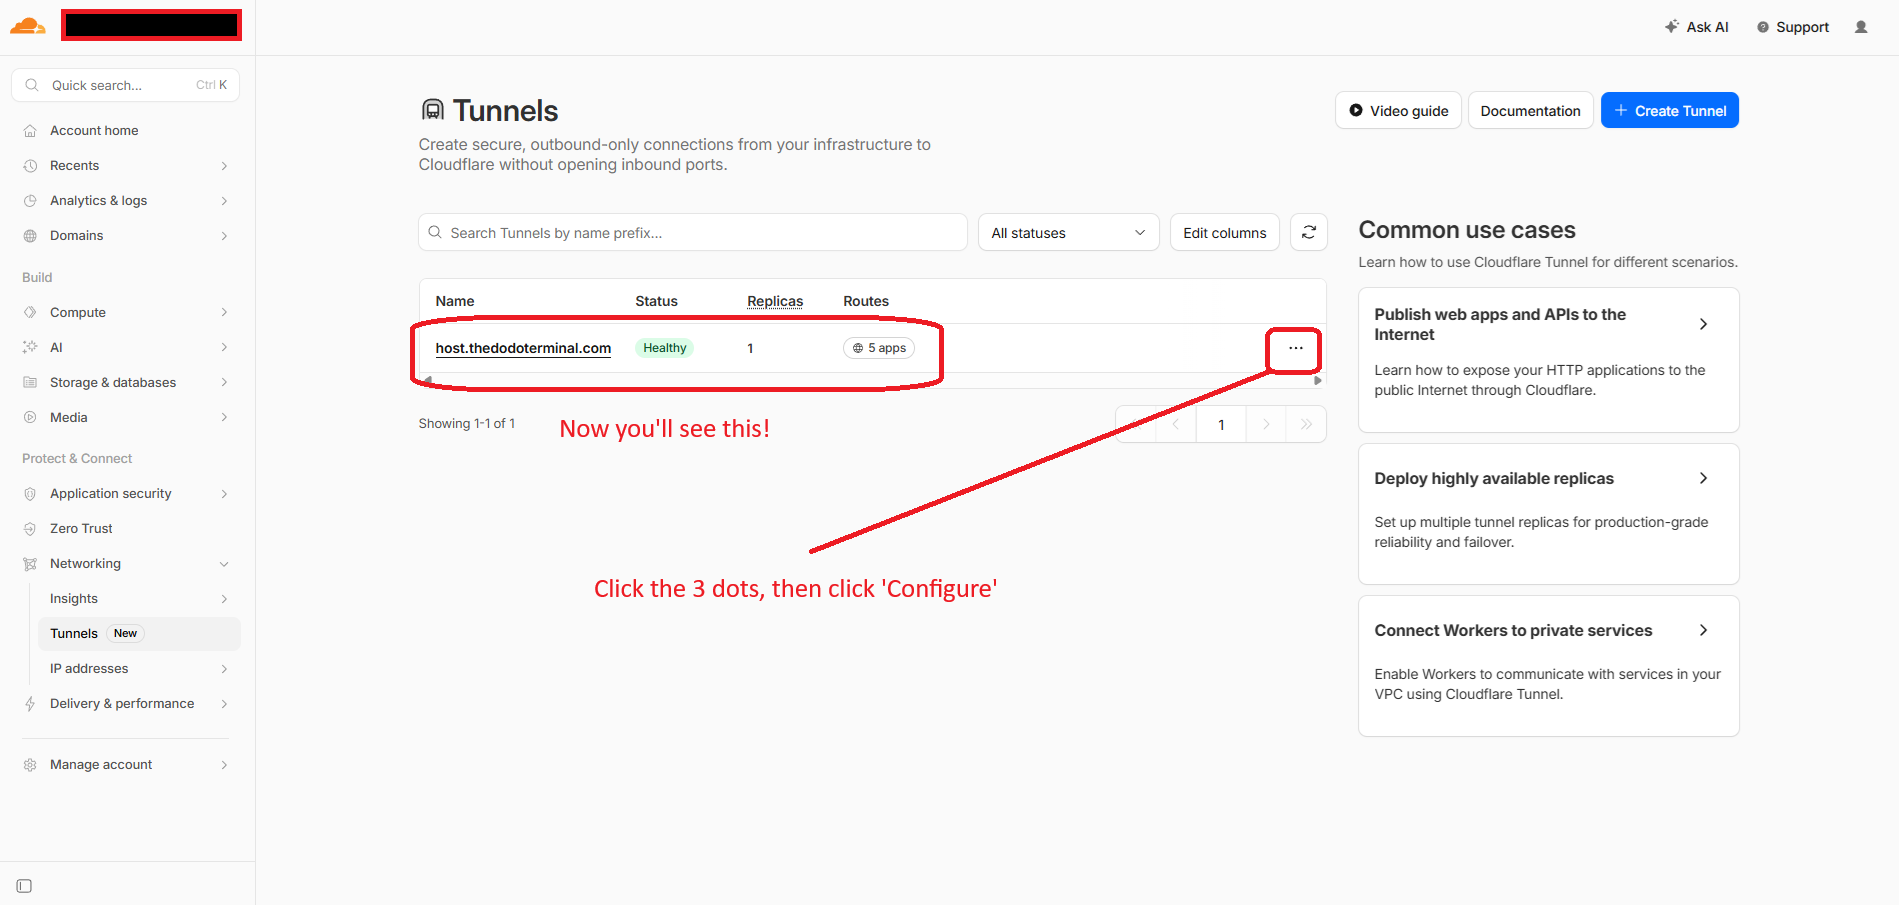Screen dimensions: 1899x905
Task: Expand the Manage account chevron
Action: tap(224, 765)
